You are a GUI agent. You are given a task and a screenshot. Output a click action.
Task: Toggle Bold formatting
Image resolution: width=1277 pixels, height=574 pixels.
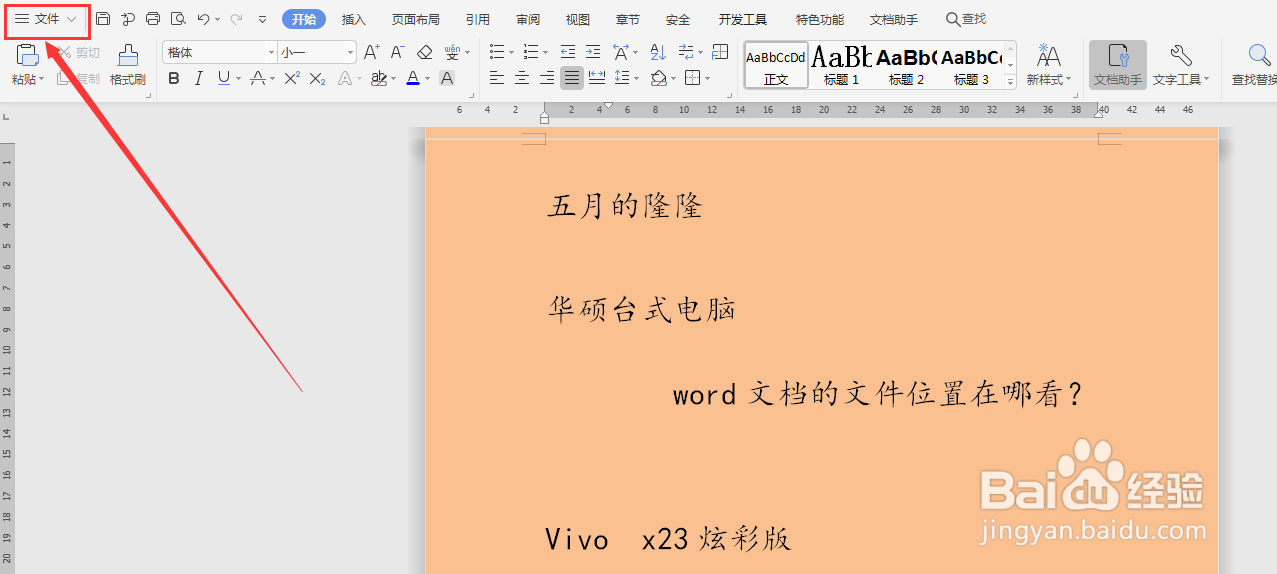[x=174, y=78]
